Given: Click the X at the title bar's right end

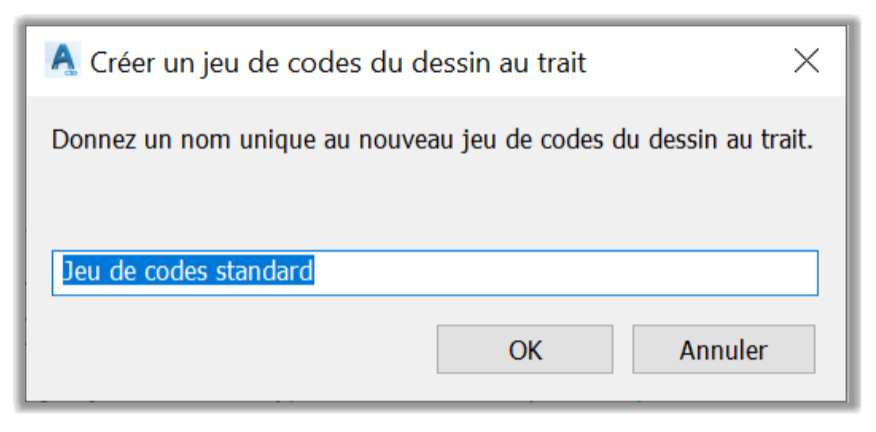Looking at the screenshot, I should 806,61.
